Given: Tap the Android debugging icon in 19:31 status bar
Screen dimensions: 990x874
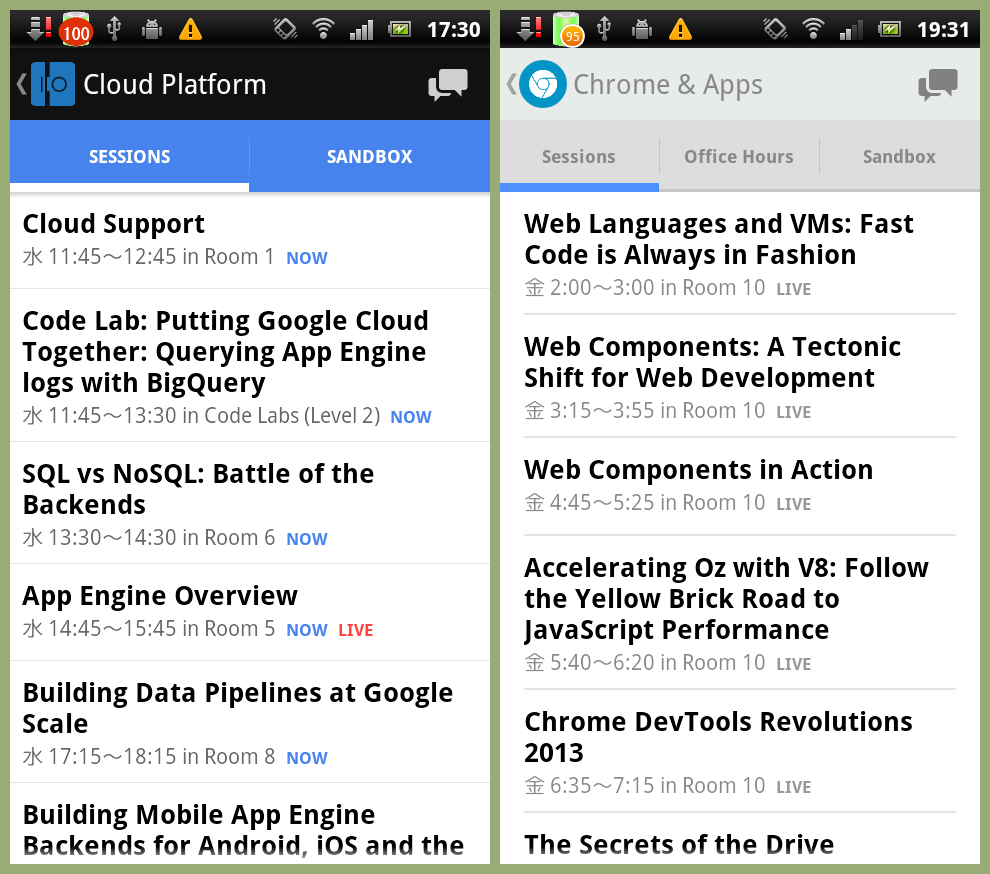Looking at the screenshot, I should coord(641,29).
